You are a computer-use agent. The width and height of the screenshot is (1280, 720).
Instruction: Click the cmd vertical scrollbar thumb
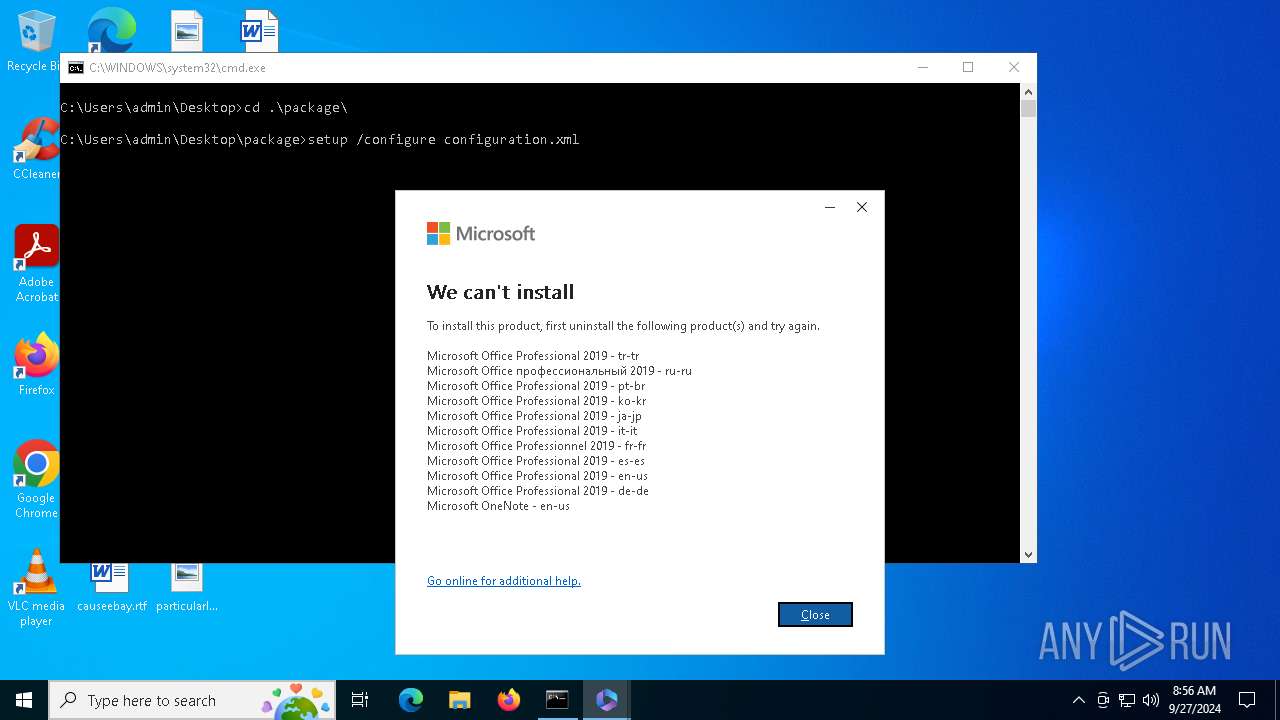click(x=1028, y=108)
